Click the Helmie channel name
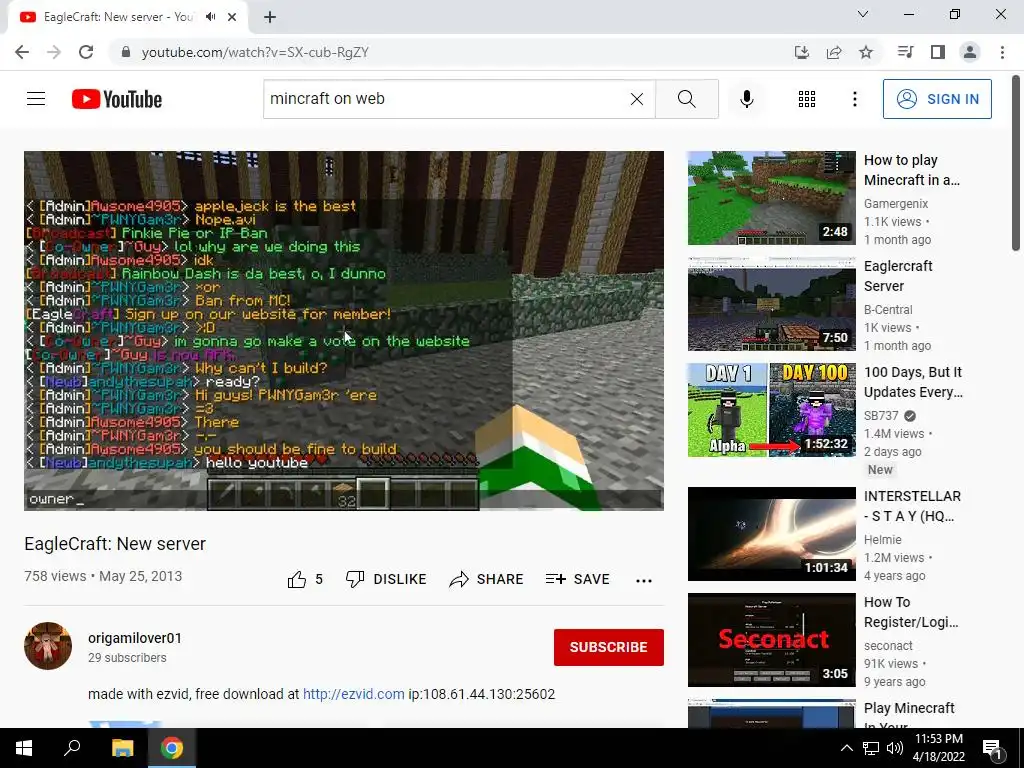Image resolution: width=1024 pixels, height=768 pixels. pos(882,539)
